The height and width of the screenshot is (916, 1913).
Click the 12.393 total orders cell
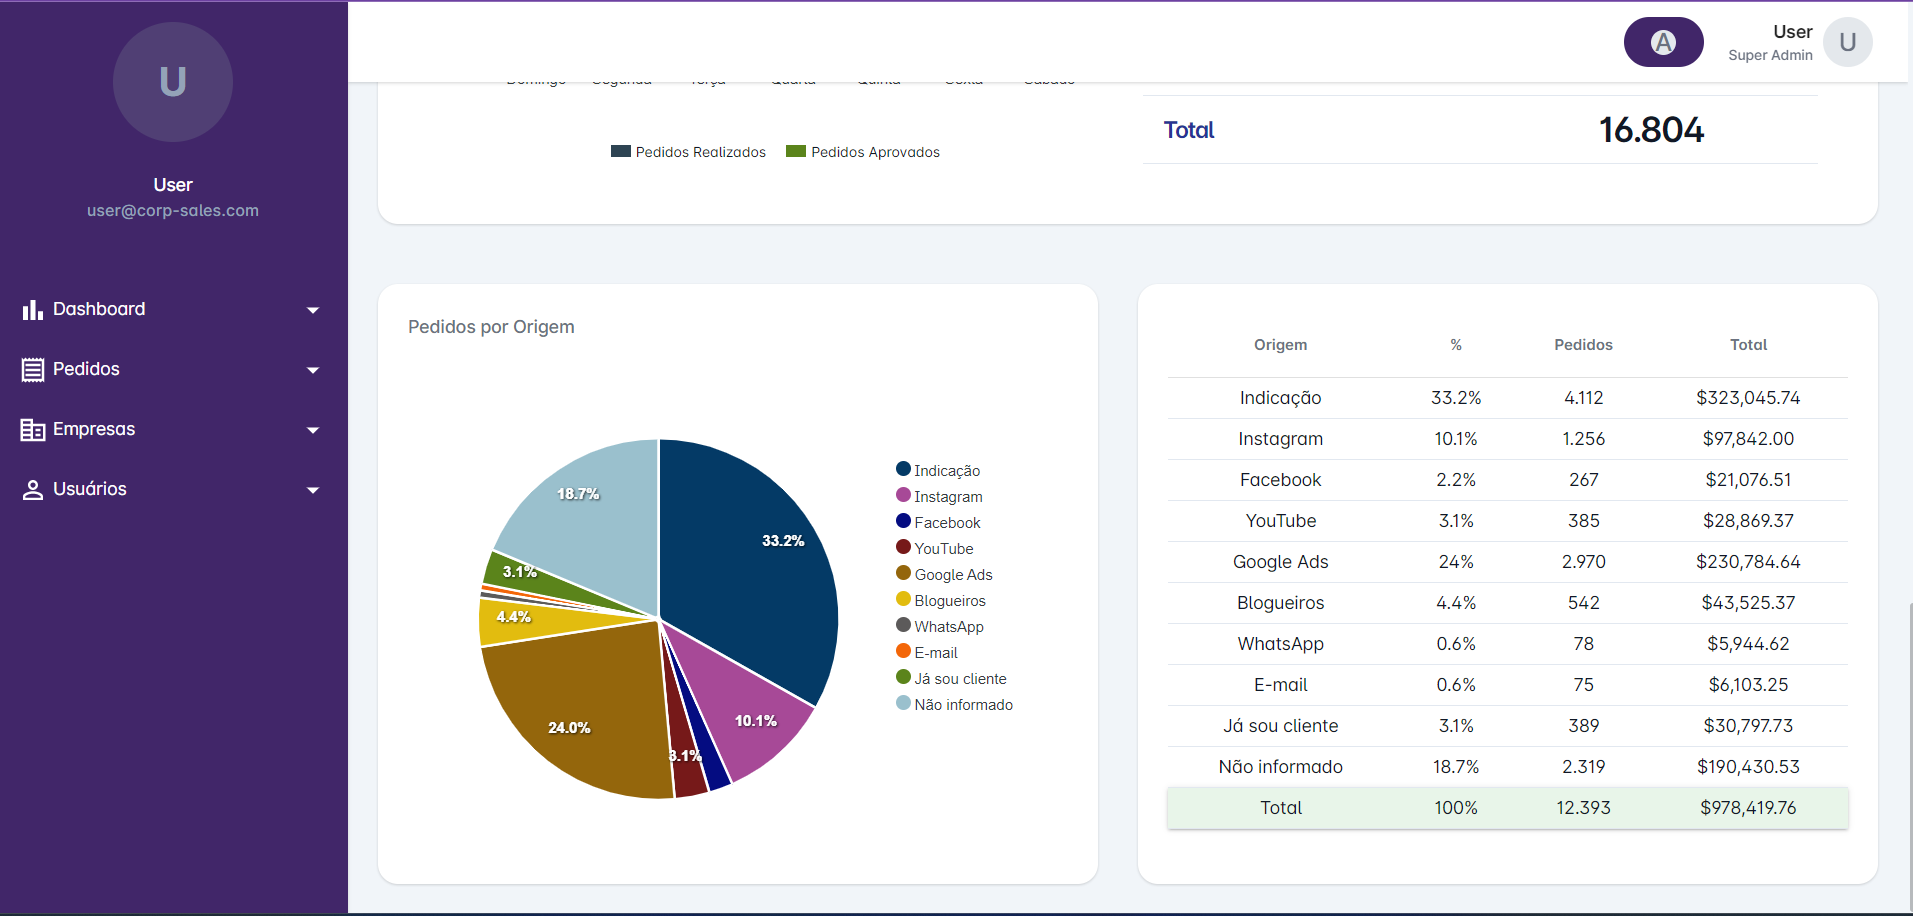pyautogui.click(x=1583, y=808)
